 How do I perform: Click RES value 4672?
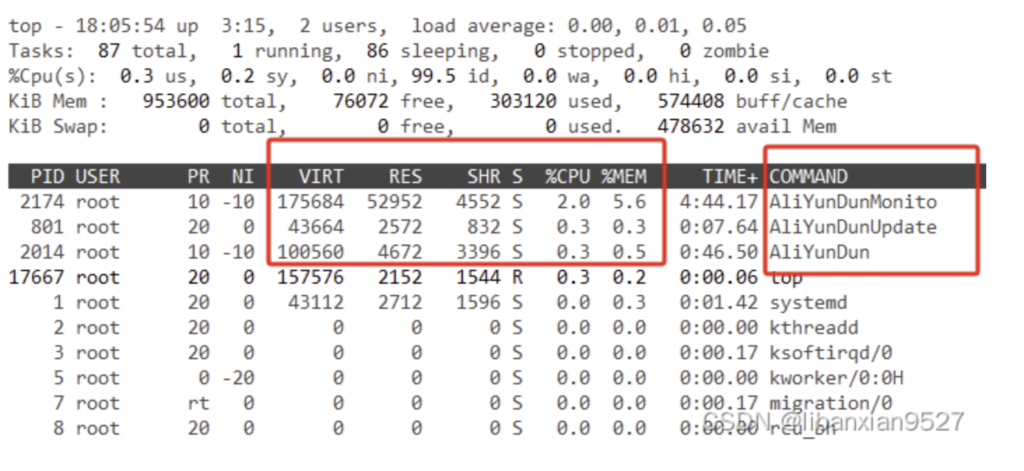click(x=400, y=252)
